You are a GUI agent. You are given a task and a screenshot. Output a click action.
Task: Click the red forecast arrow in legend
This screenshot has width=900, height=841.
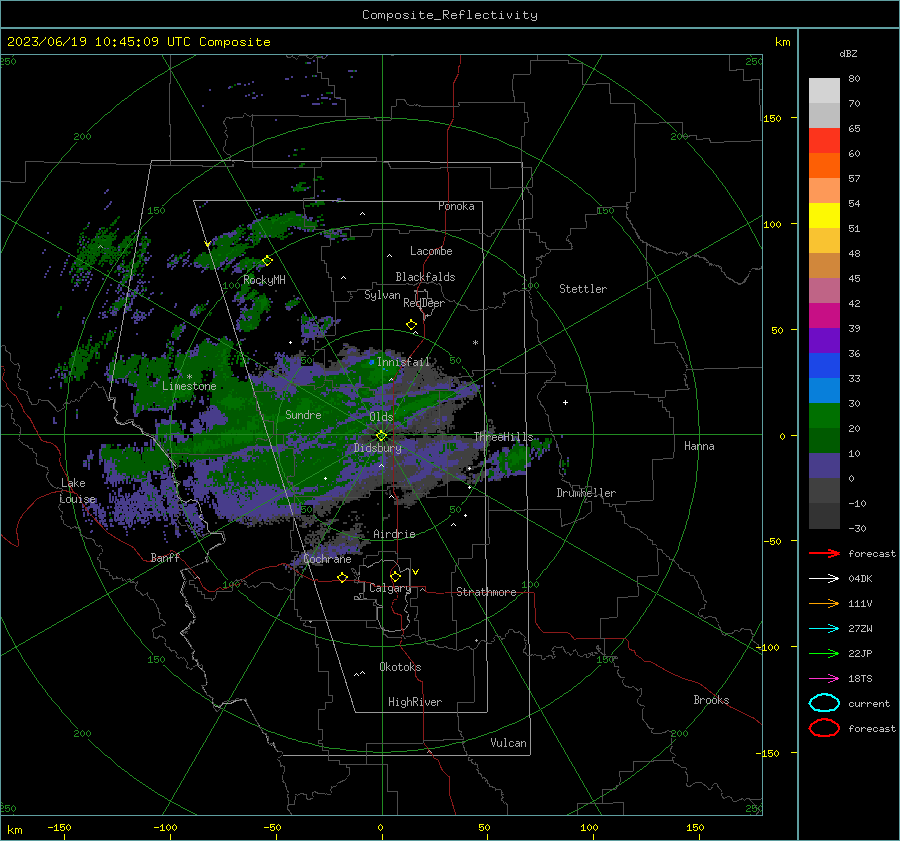point(824,553)
